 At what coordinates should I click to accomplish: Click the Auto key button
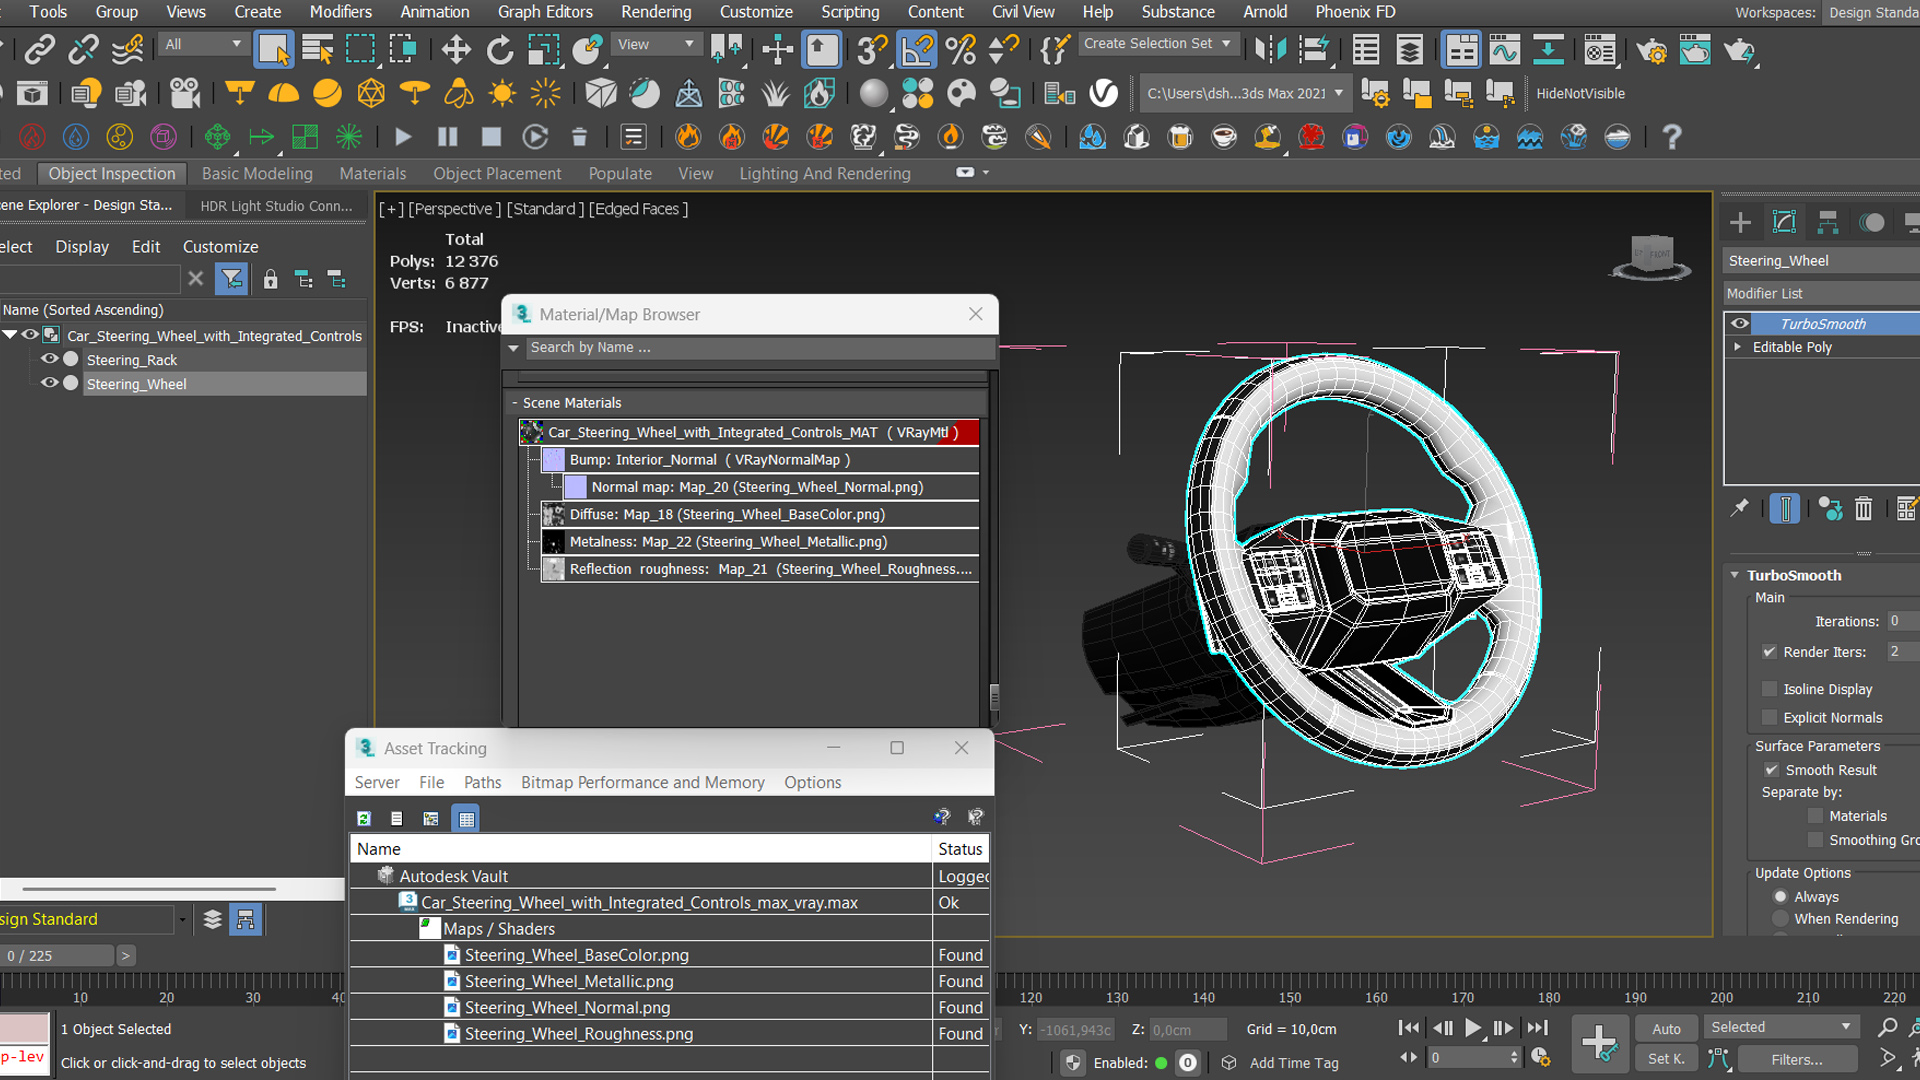coord(1666,1029)
